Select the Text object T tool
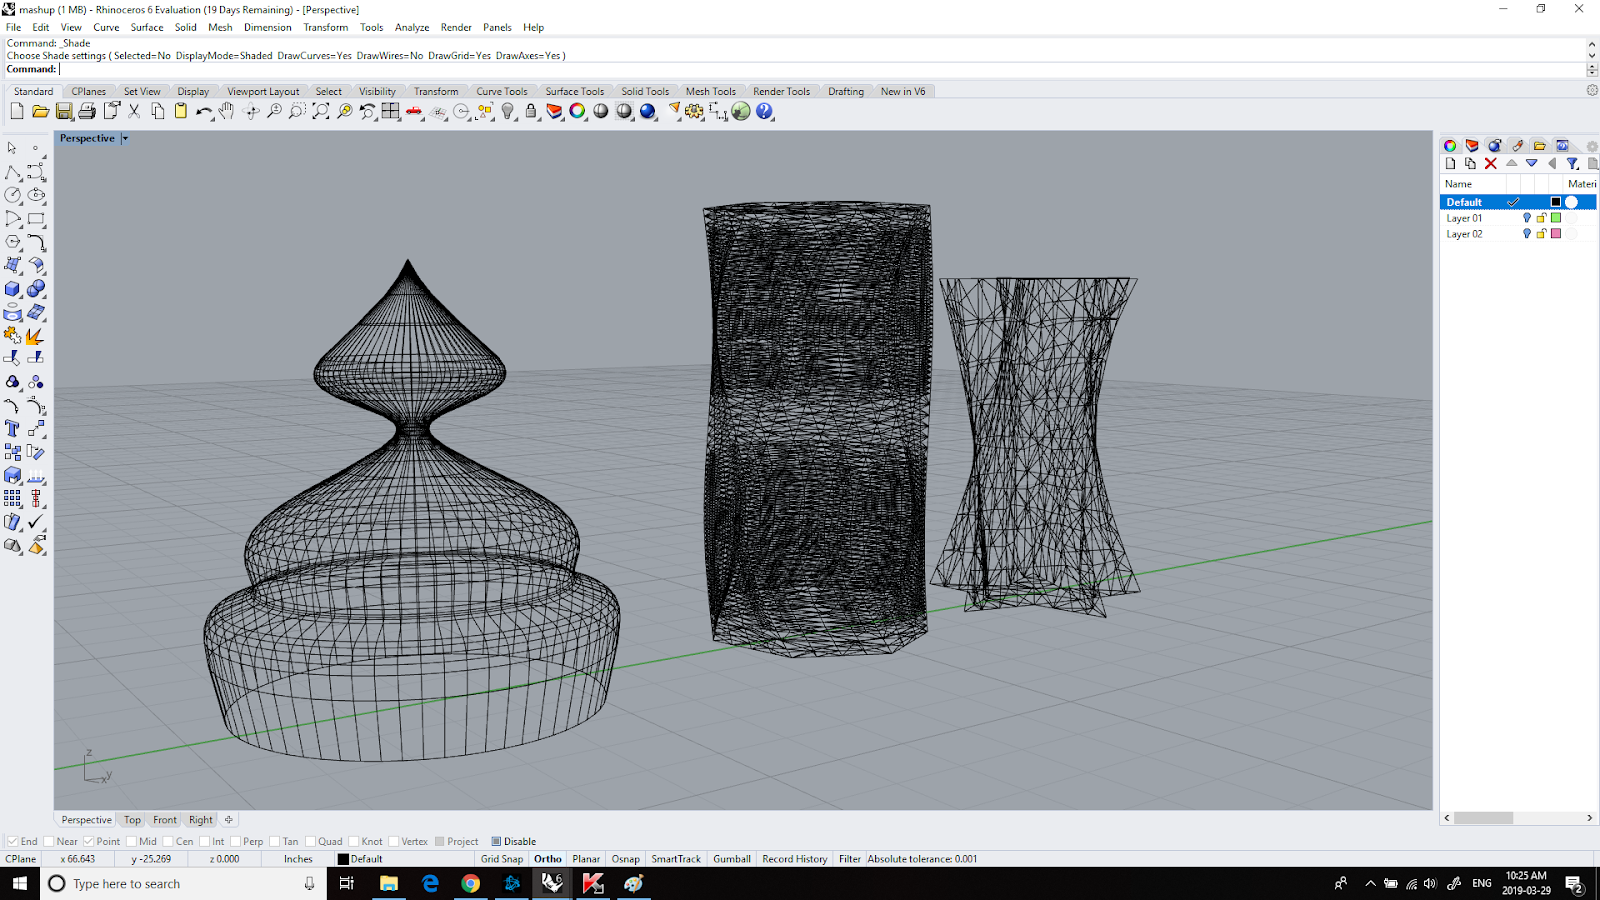This screenshot has height=900, width=1600. pyautogui.click(x=13, y=428)
